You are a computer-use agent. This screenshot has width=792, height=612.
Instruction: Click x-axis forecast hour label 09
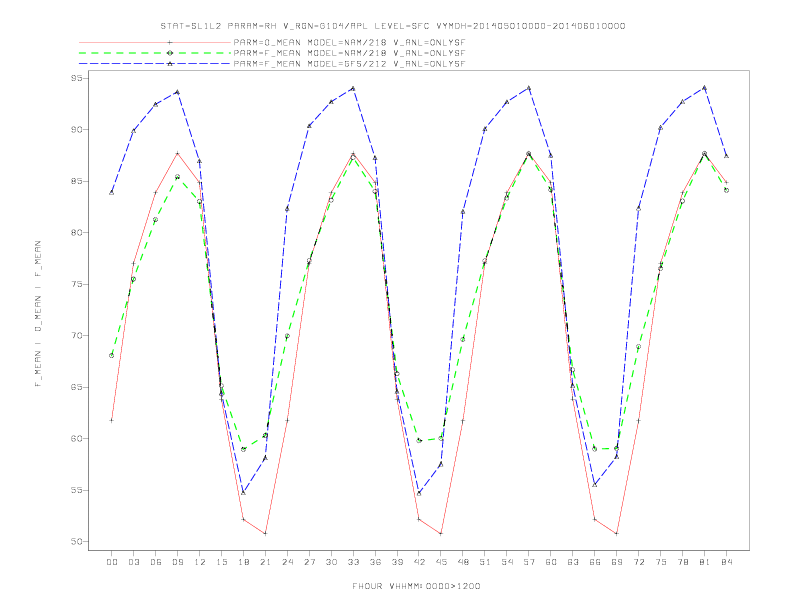[177, 562]
